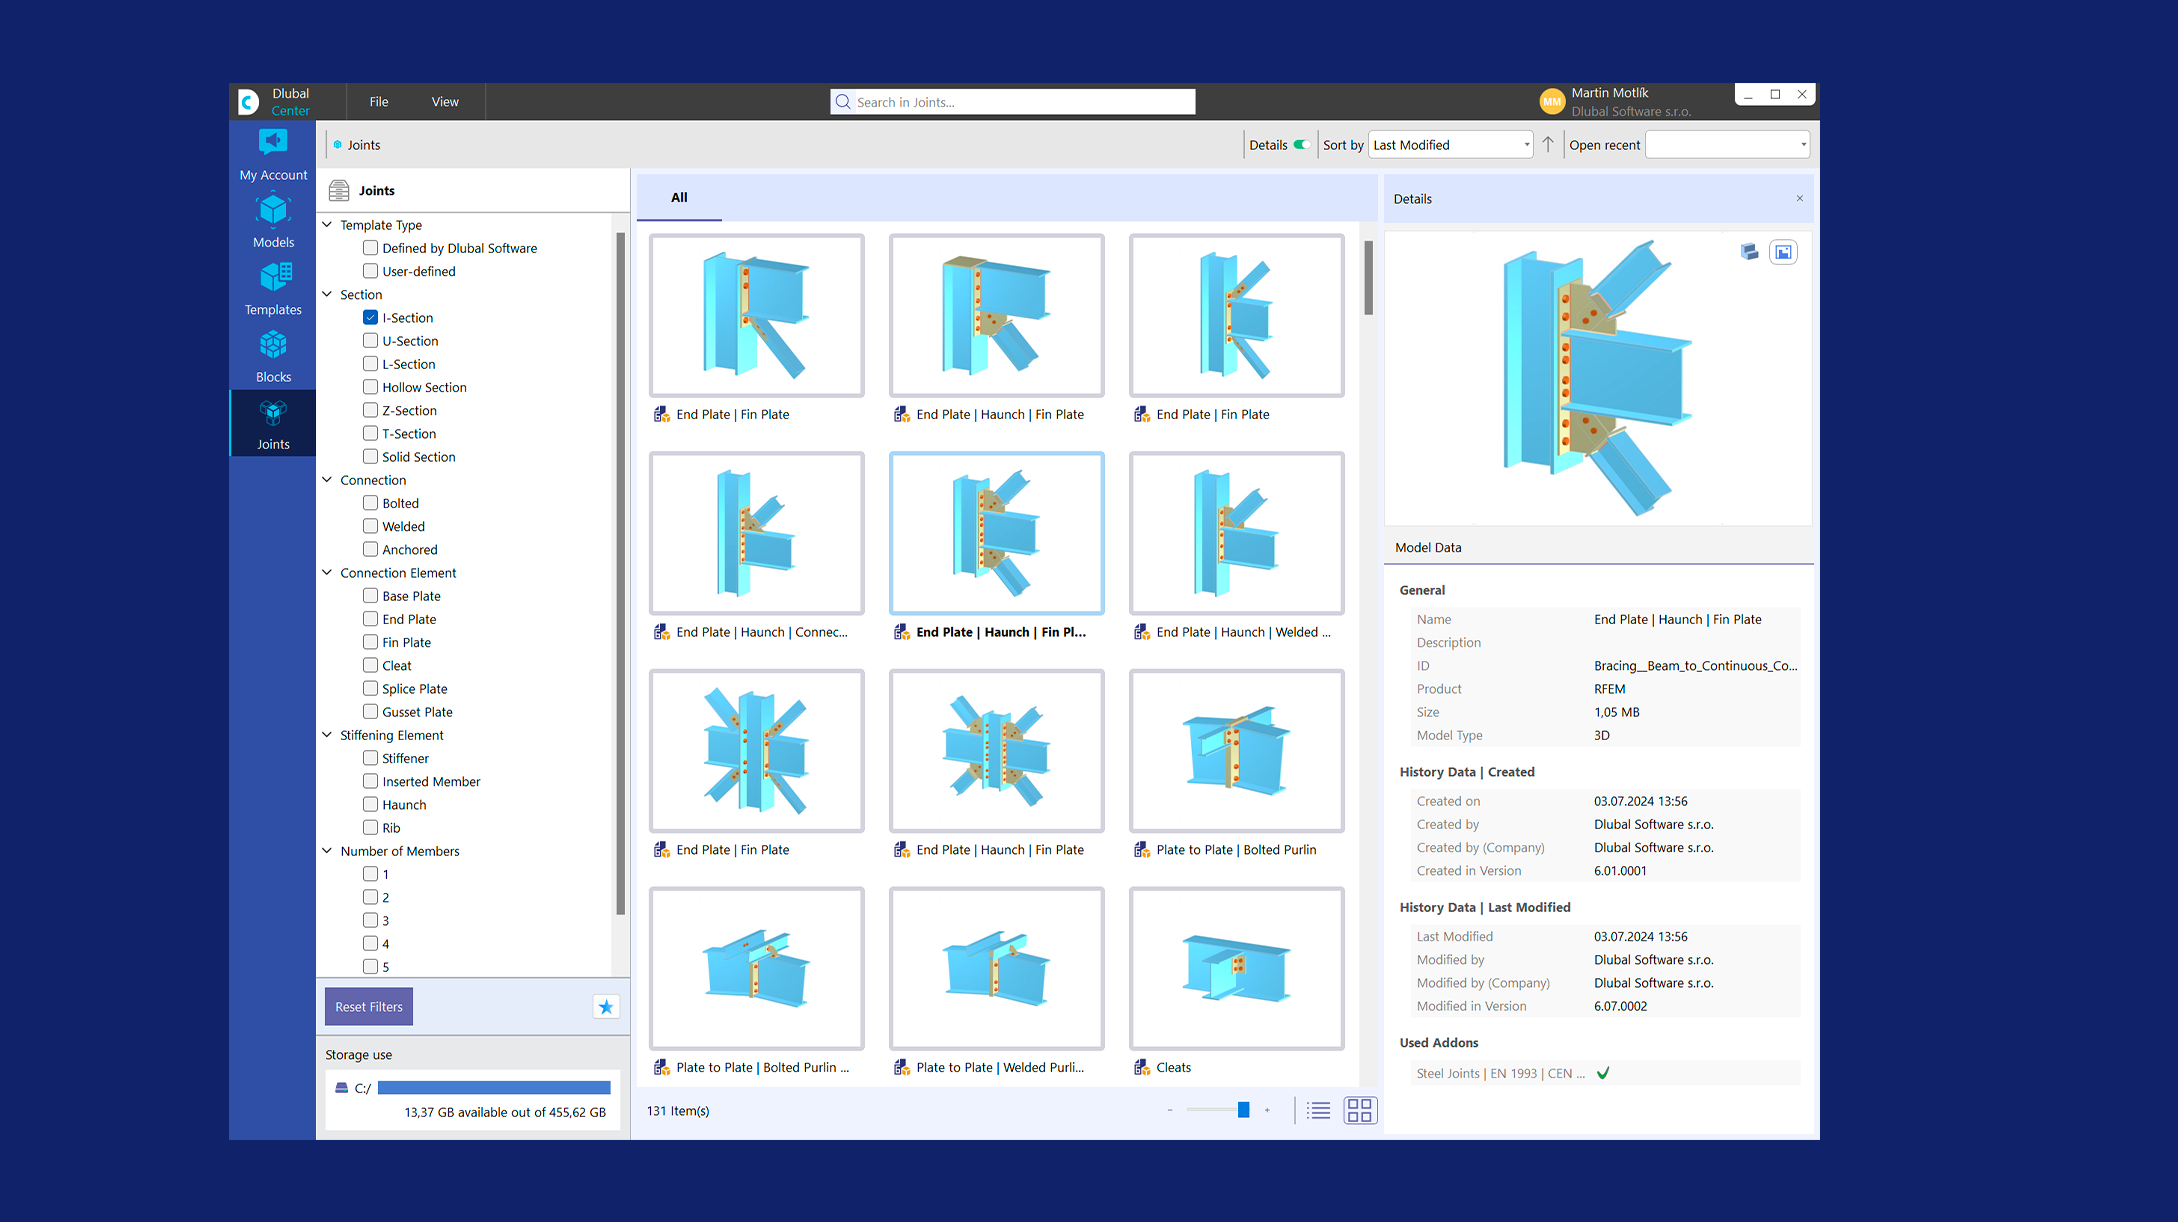
Task: Open the Open recent dropdown
Action: tap(1727, 145)
